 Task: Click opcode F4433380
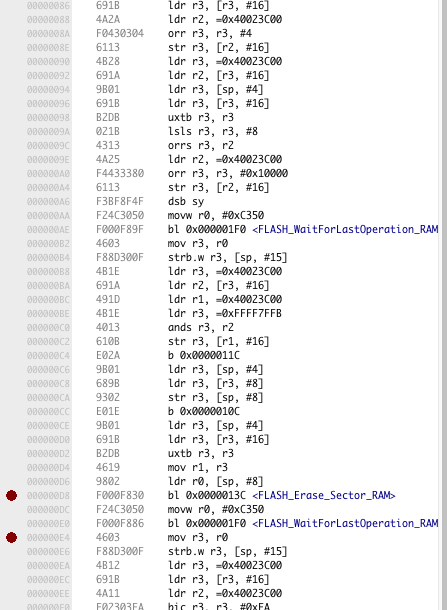(120, 174)
